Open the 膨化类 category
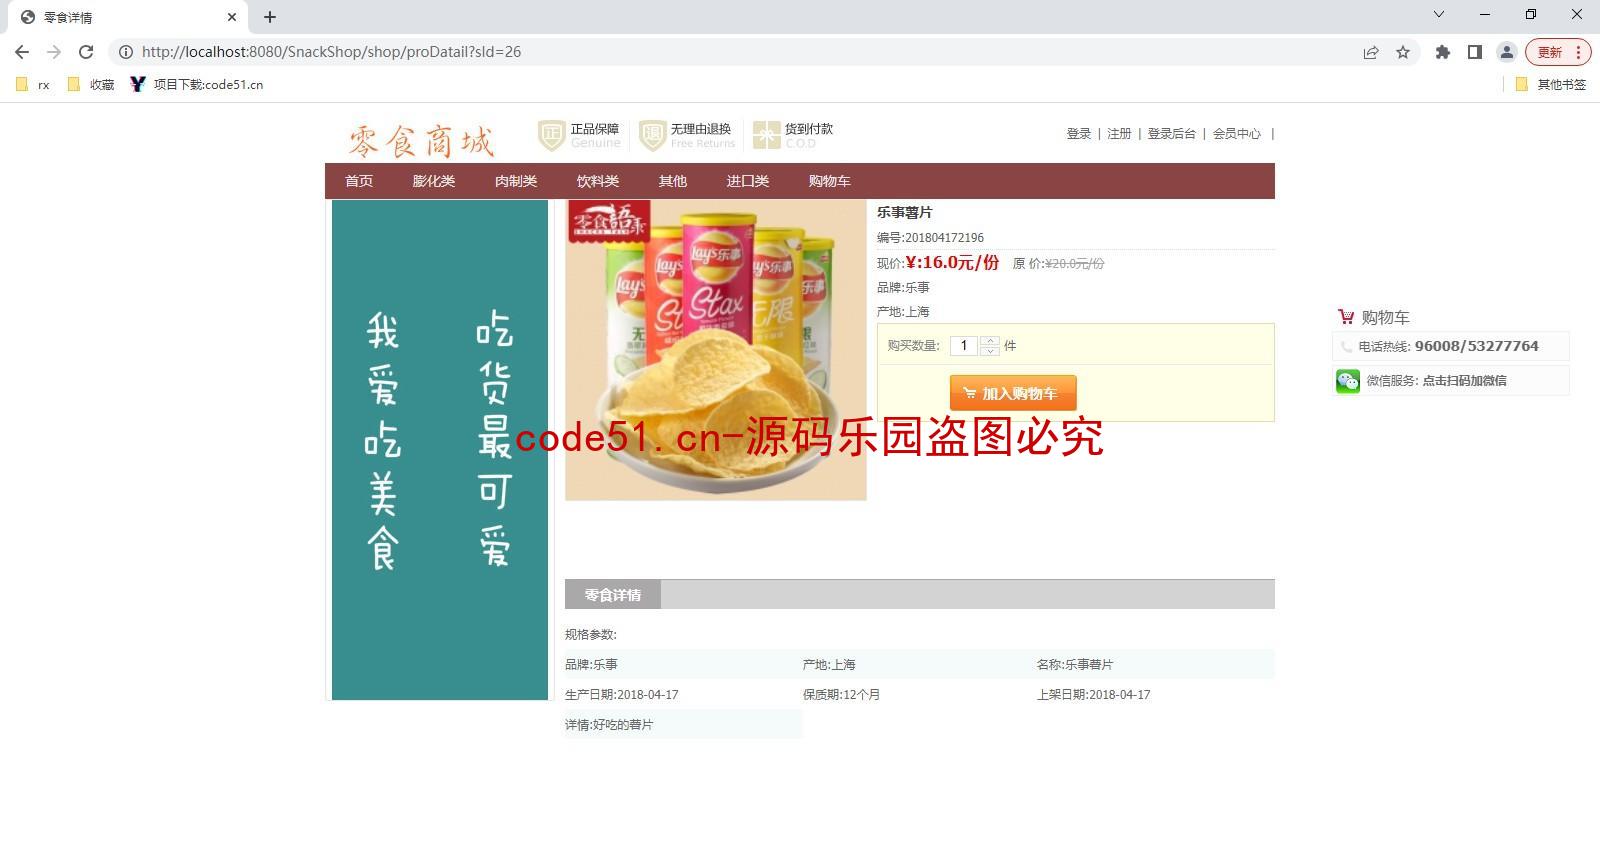This screenshot has height=852, width=1600. [x=434, y=181]
